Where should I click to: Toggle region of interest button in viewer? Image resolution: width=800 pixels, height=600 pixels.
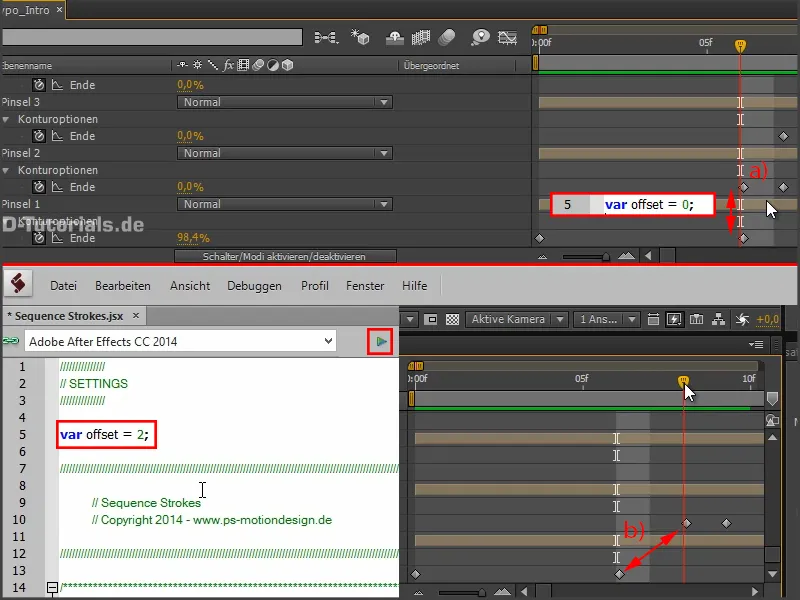coord(431,319)
